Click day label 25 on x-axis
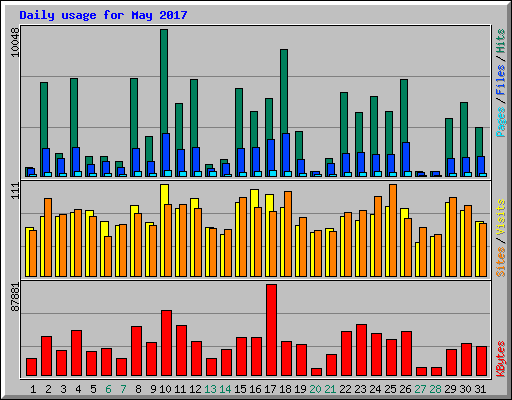512x400 pixels. point(390,389)
